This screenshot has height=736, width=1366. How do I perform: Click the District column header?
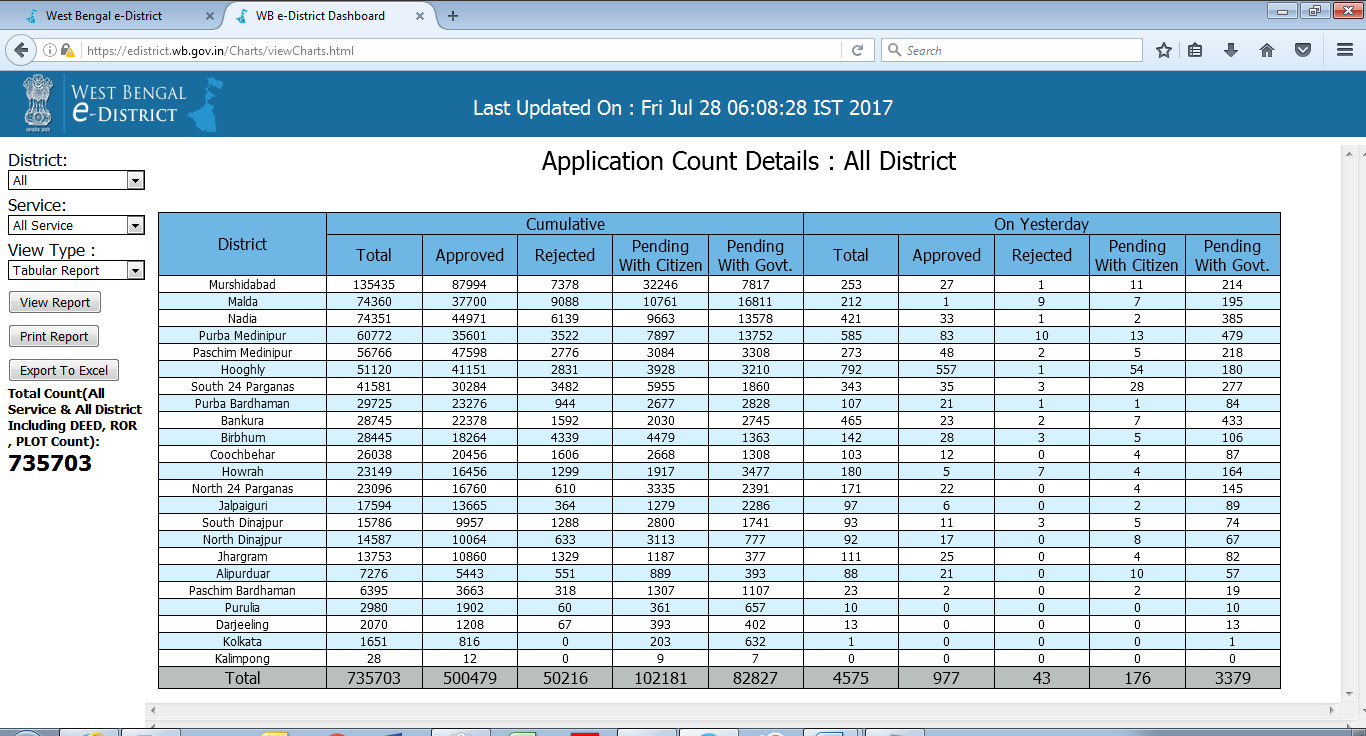[242, 244]
